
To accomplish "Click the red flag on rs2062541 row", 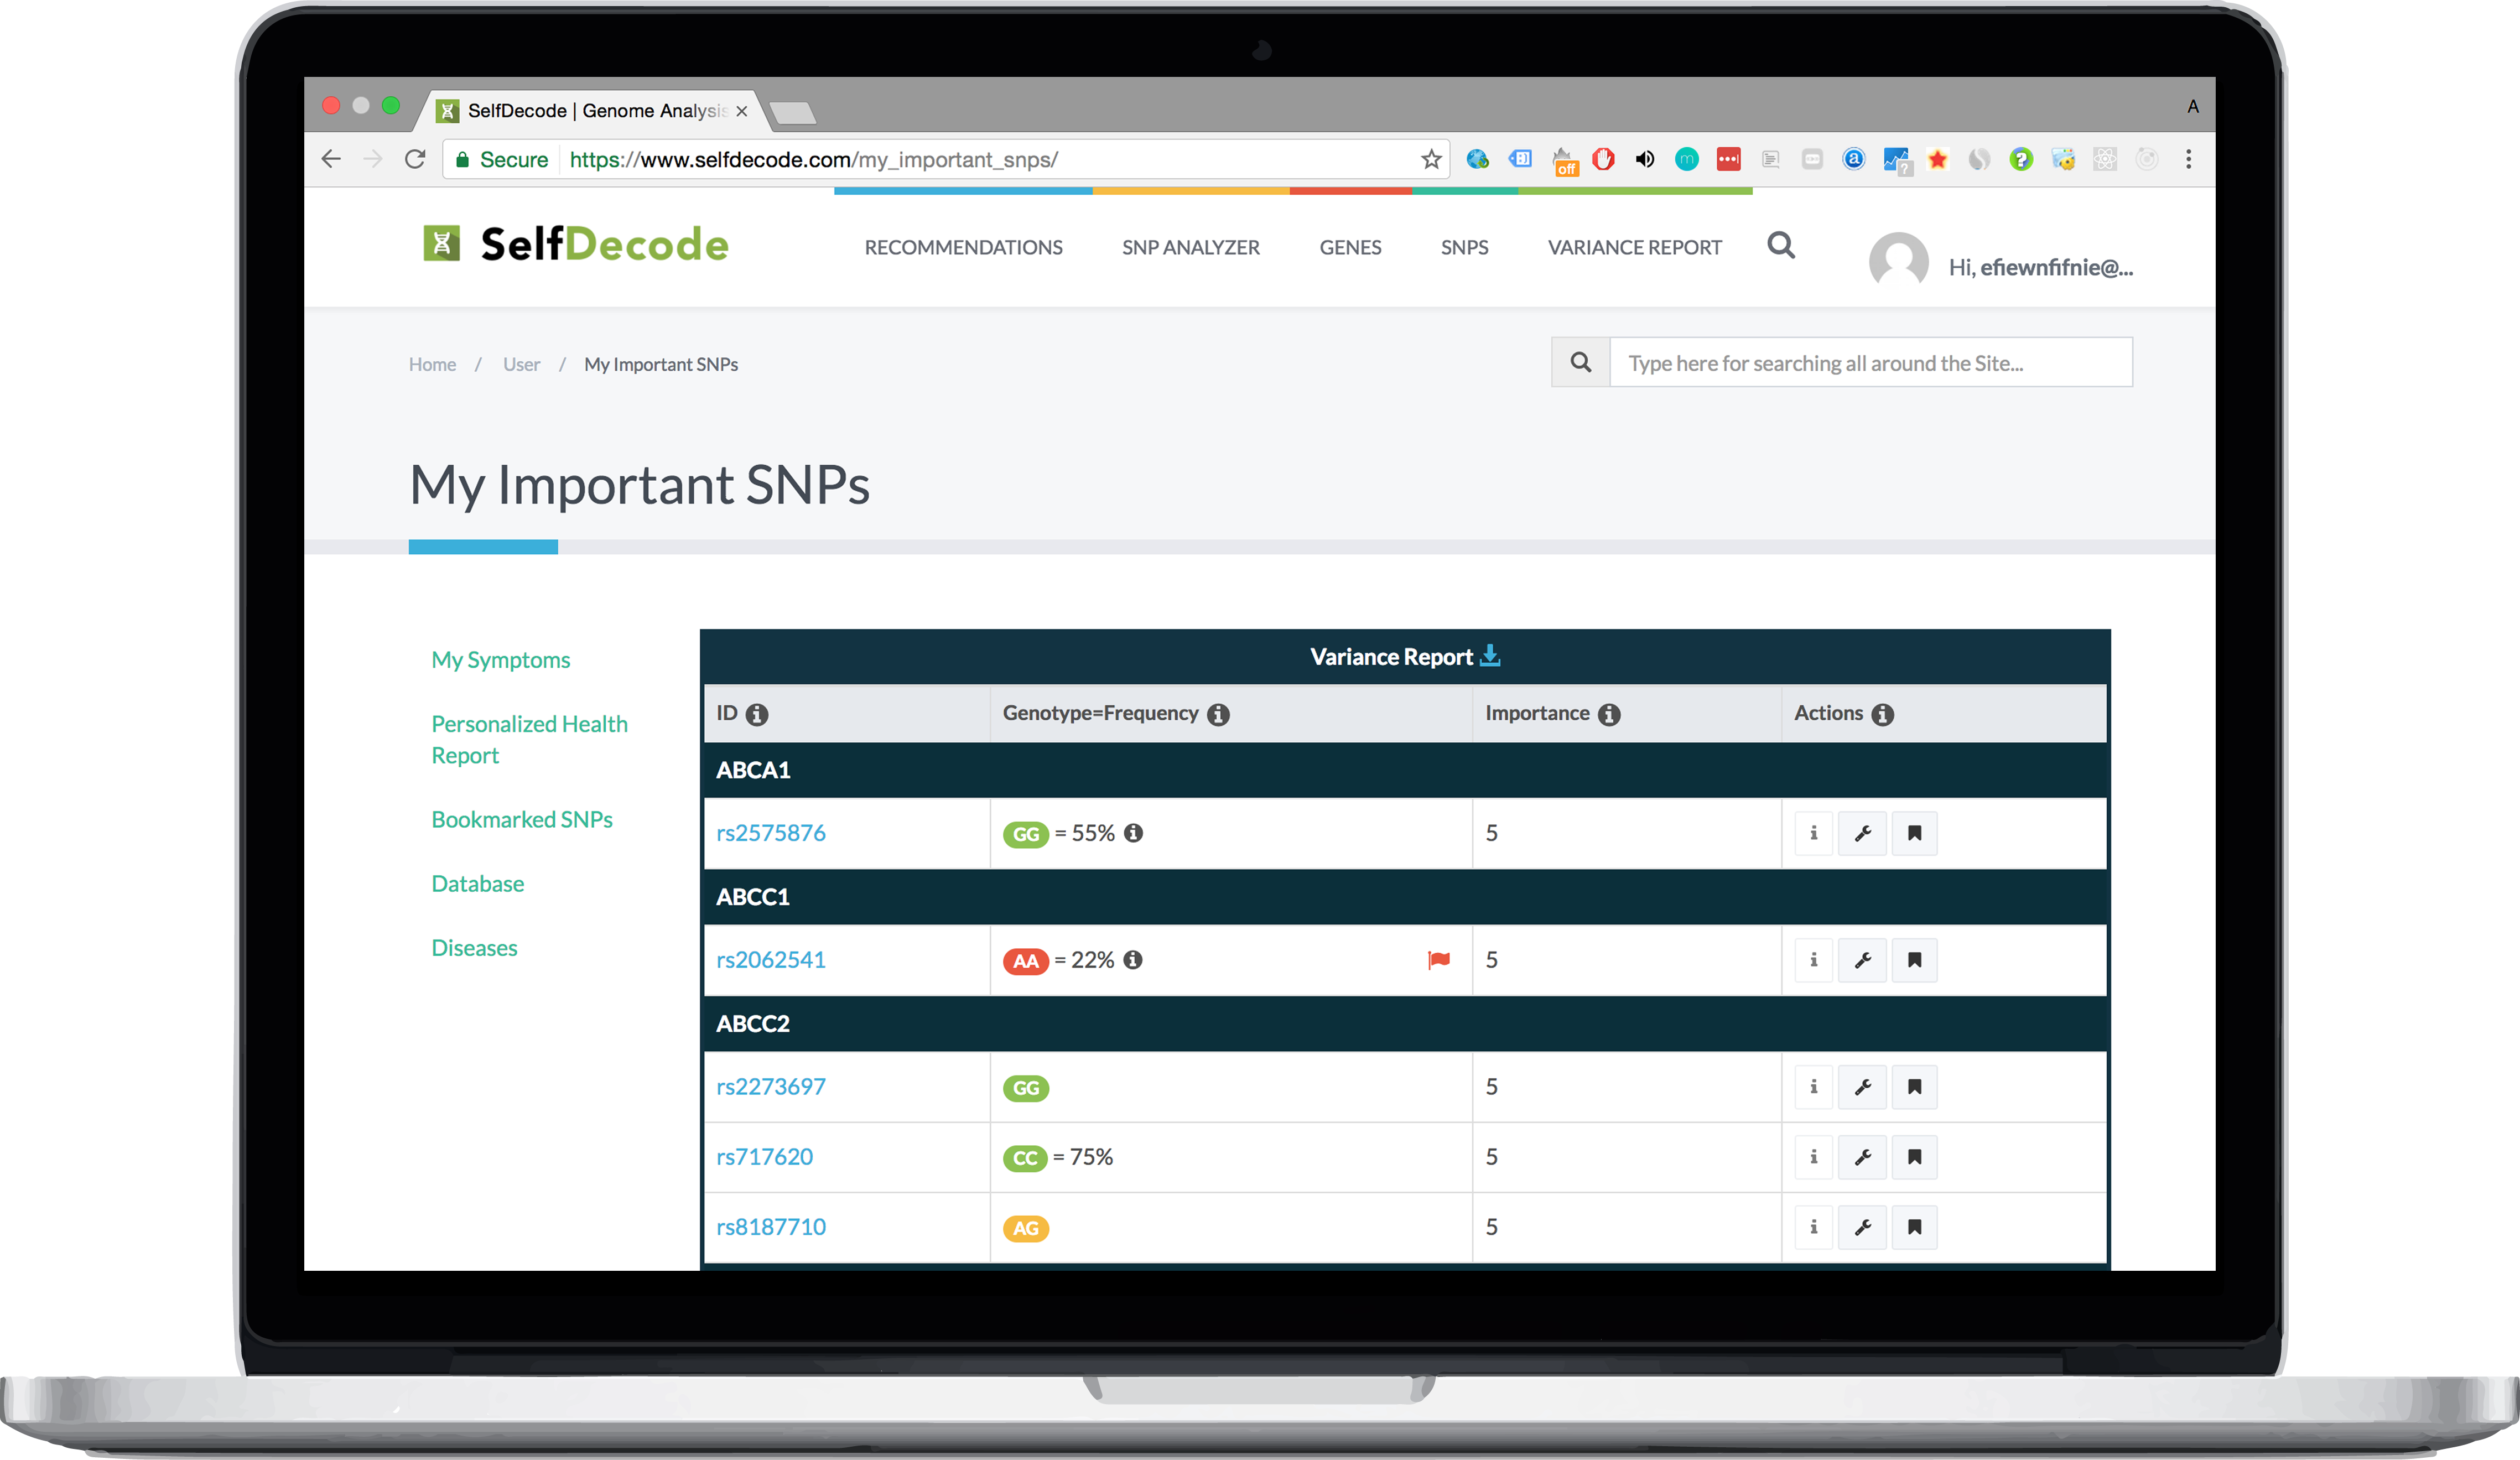I will [x=1438, y=960].
